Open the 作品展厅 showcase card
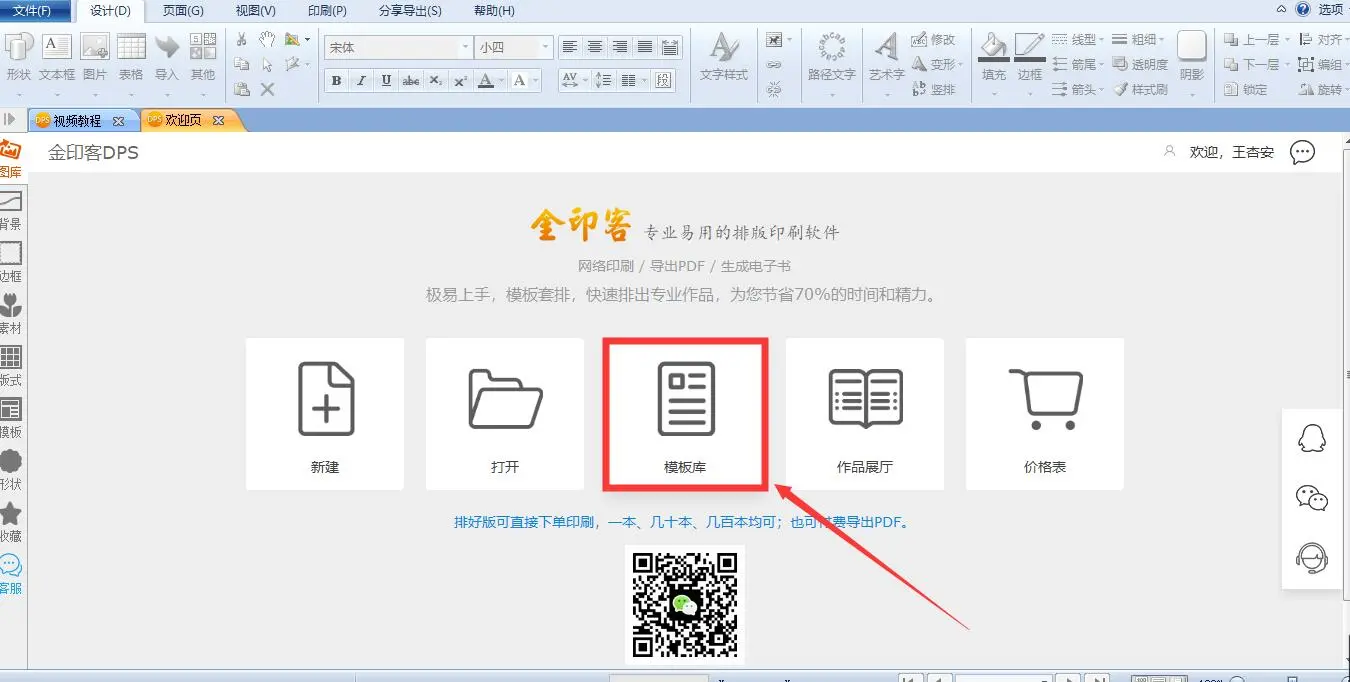 [865, 414]
